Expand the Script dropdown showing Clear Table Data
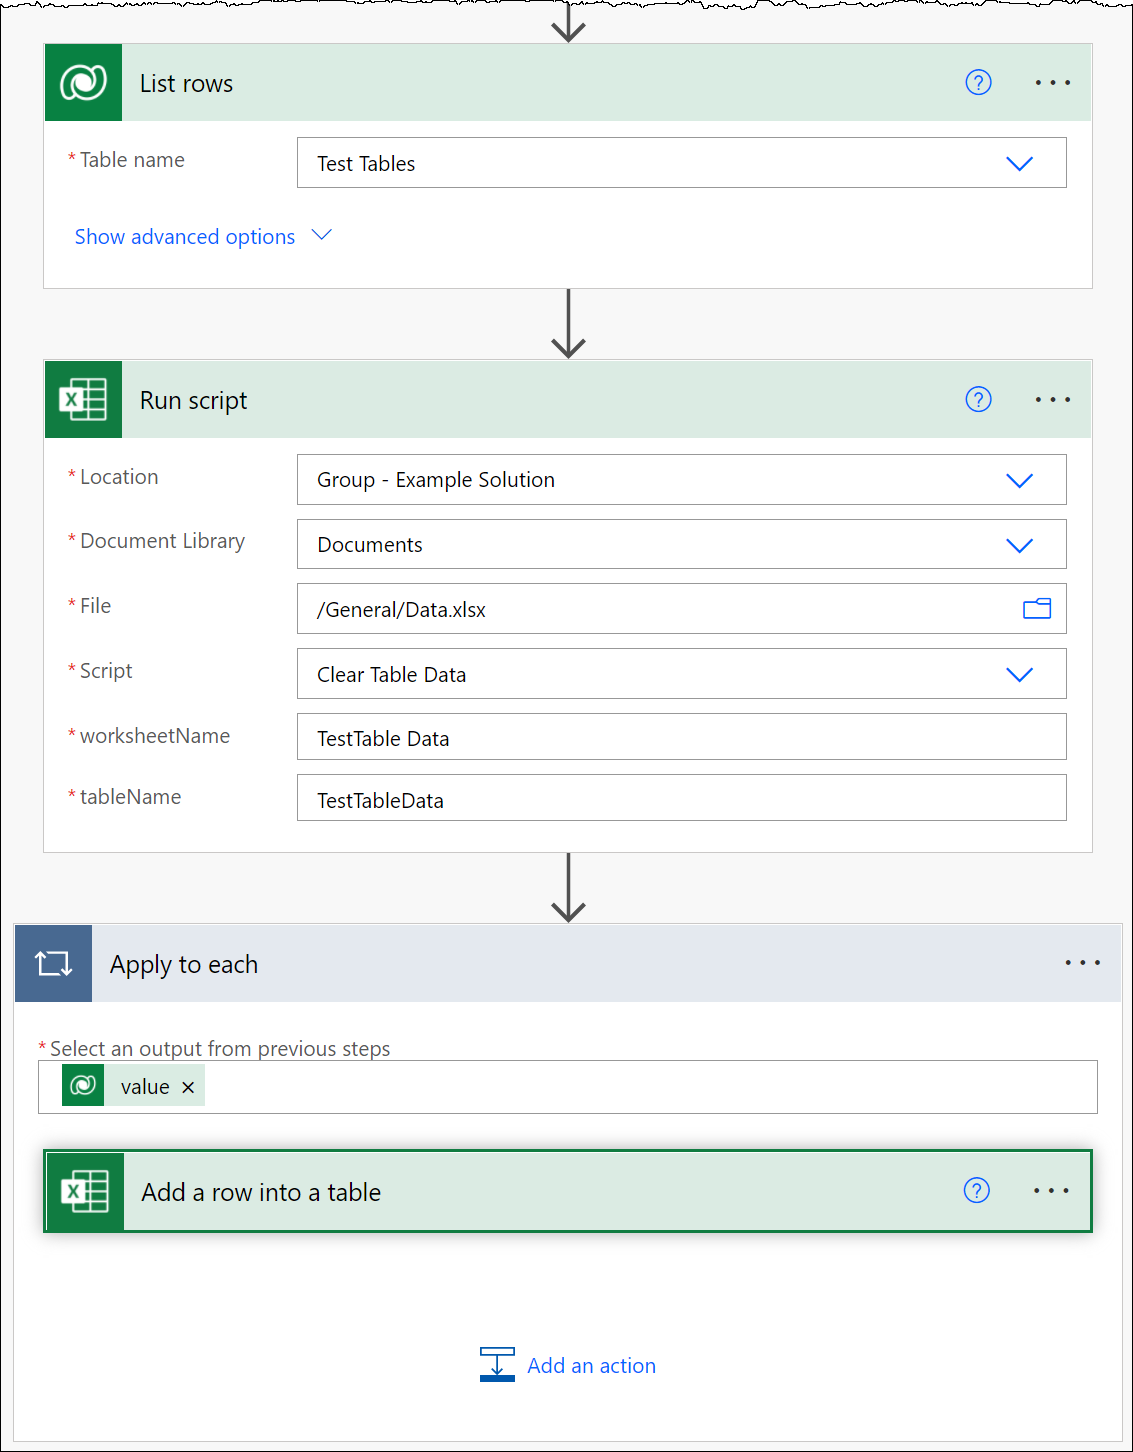The image size is (1133, 1452). (1019, 675)
